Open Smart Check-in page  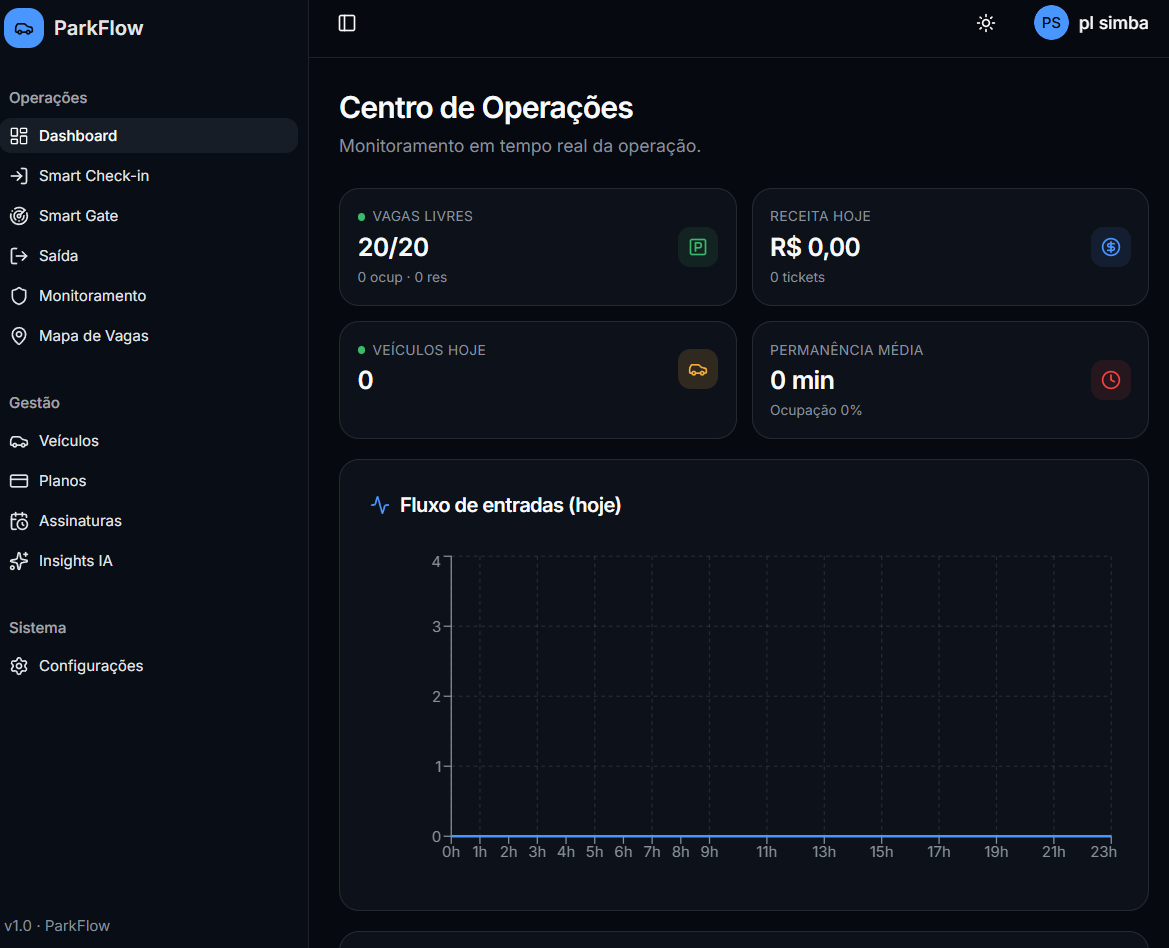tap(149, 176)
